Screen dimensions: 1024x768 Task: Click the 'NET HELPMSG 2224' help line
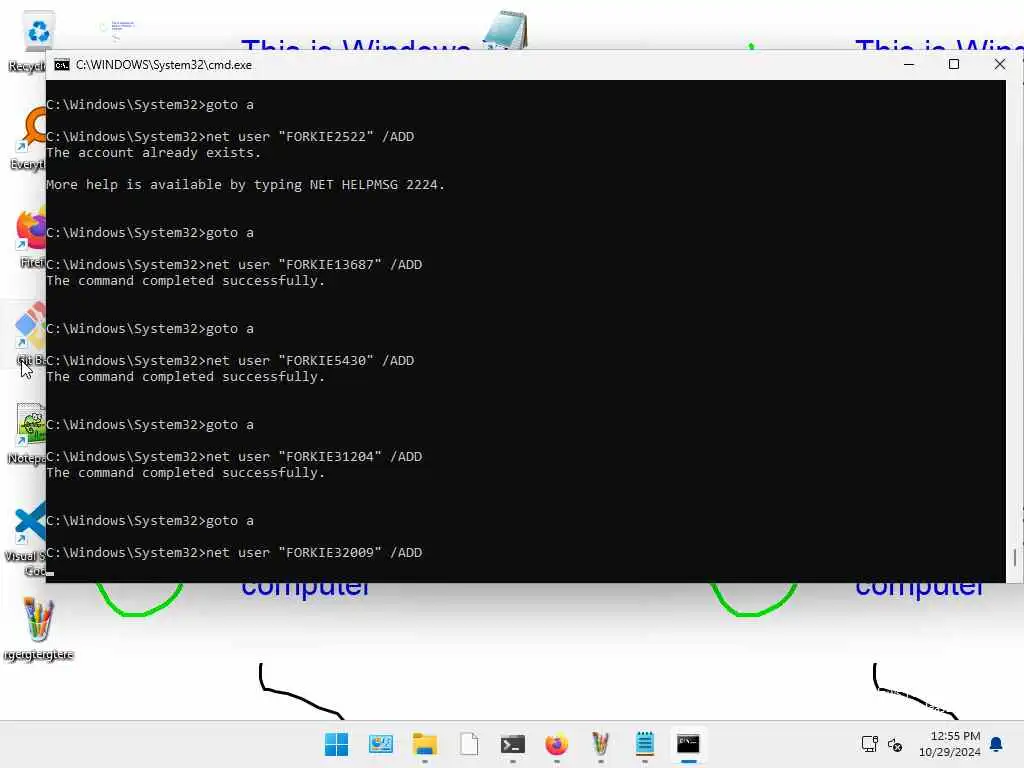pos(245,185)
